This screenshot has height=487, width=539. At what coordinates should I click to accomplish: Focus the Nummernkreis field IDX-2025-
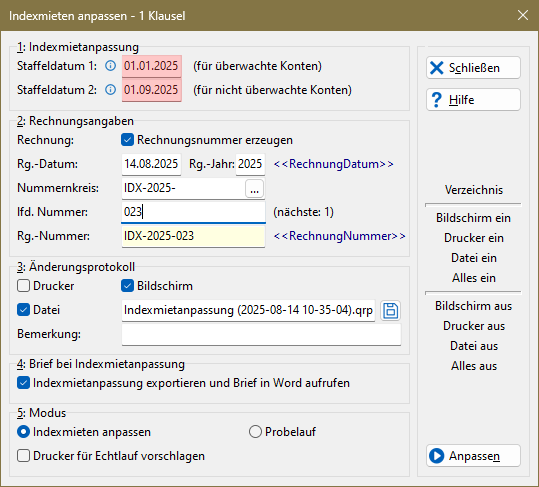(x=183, y=188)
